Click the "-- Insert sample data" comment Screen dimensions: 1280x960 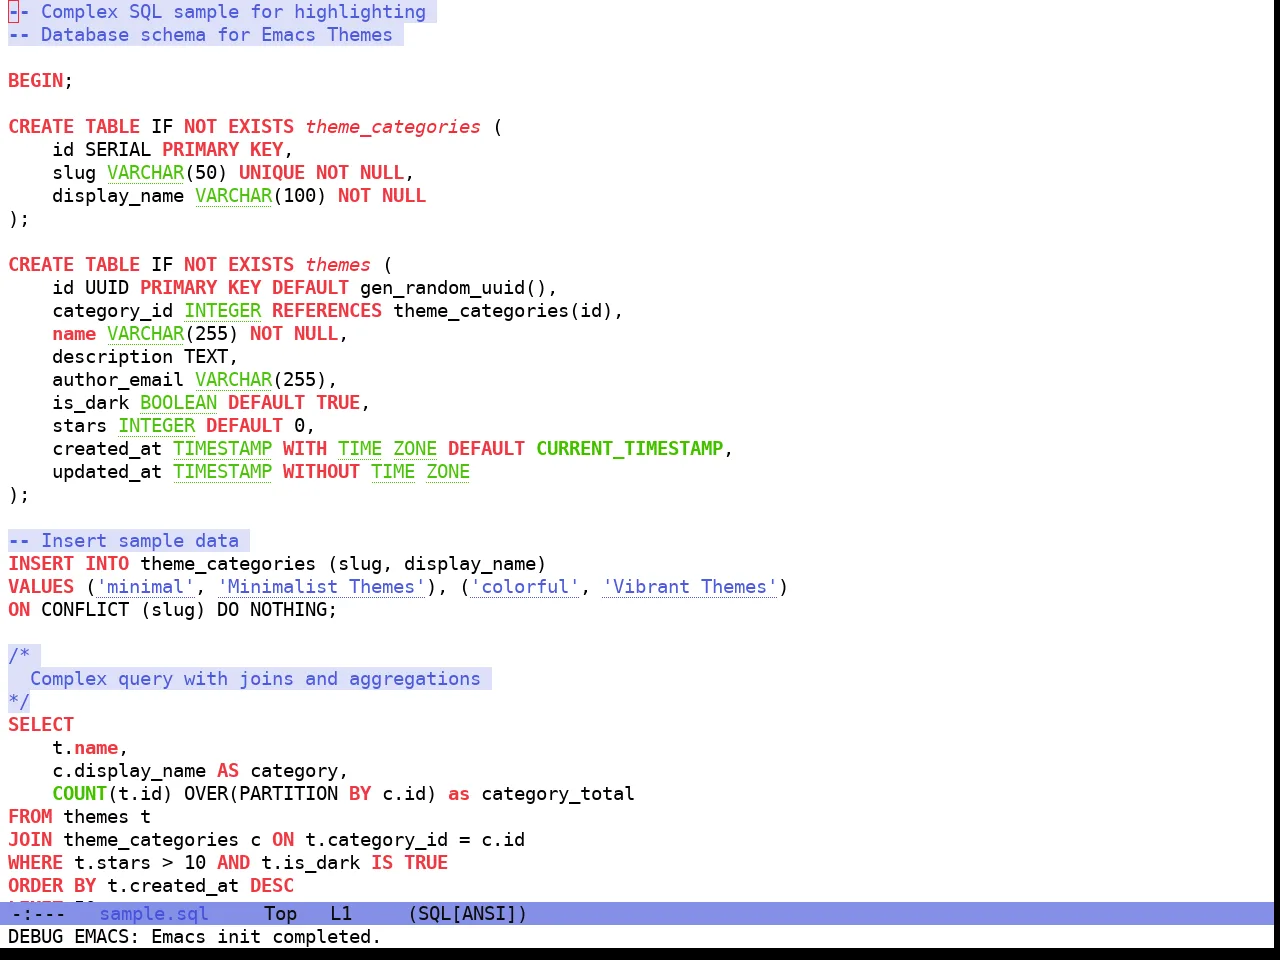pyautogui.click(x=124, y=541)
